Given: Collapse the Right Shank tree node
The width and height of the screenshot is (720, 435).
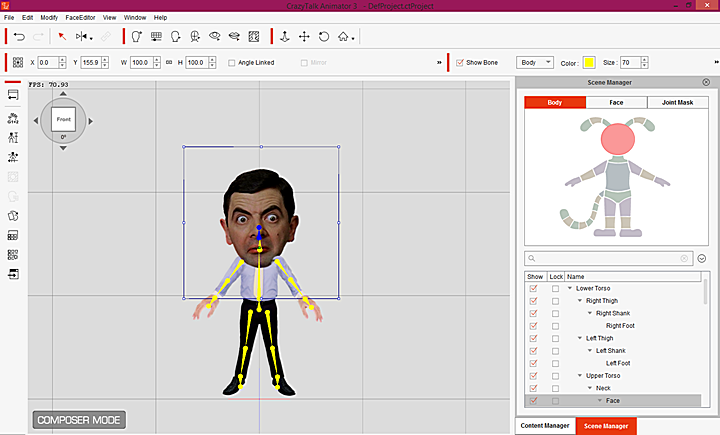Looking at the screenshot, I should point(590,313).
